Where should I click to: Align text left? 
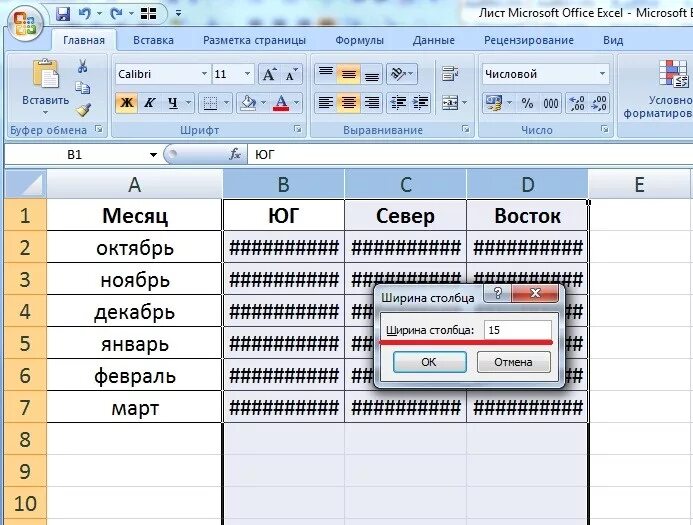(x=326, y=103)
